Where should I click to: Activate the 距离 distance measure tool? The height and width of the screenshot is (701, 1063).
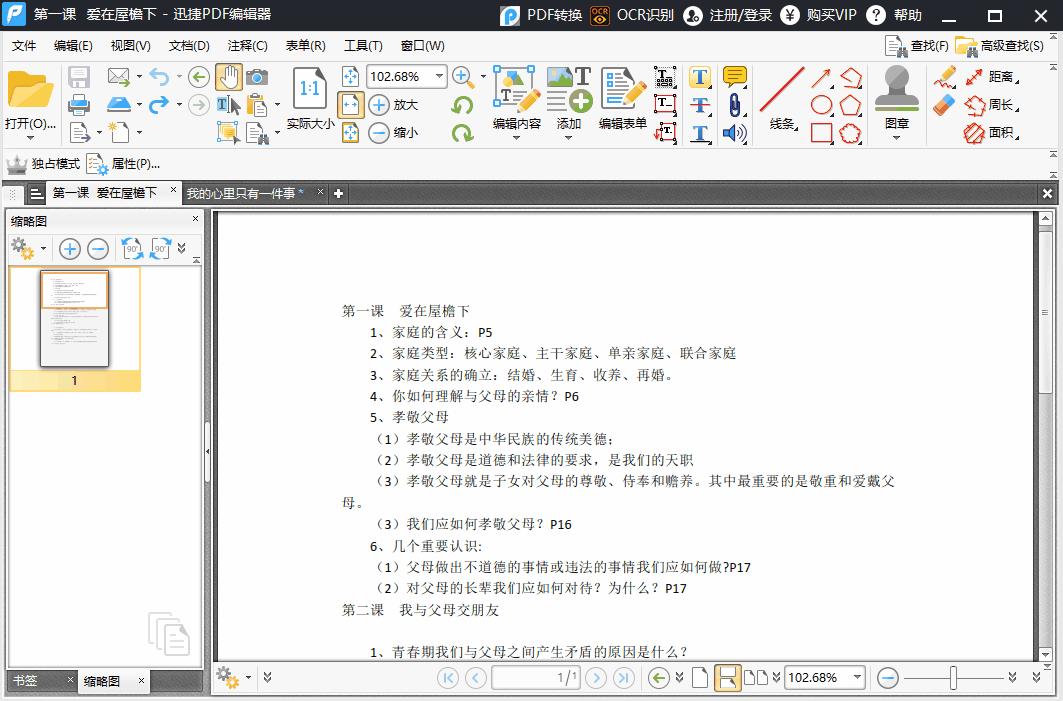997,75
